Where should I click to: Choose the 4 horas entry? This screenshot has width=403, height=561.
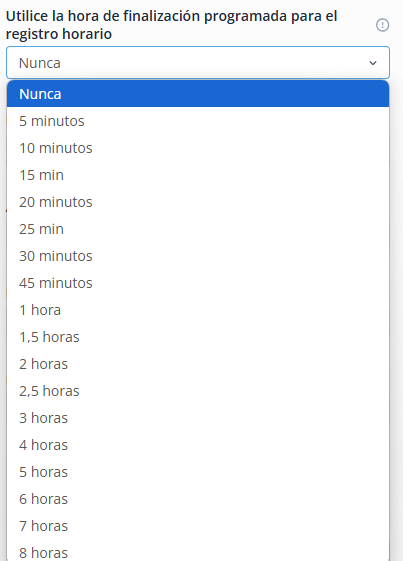198,445
